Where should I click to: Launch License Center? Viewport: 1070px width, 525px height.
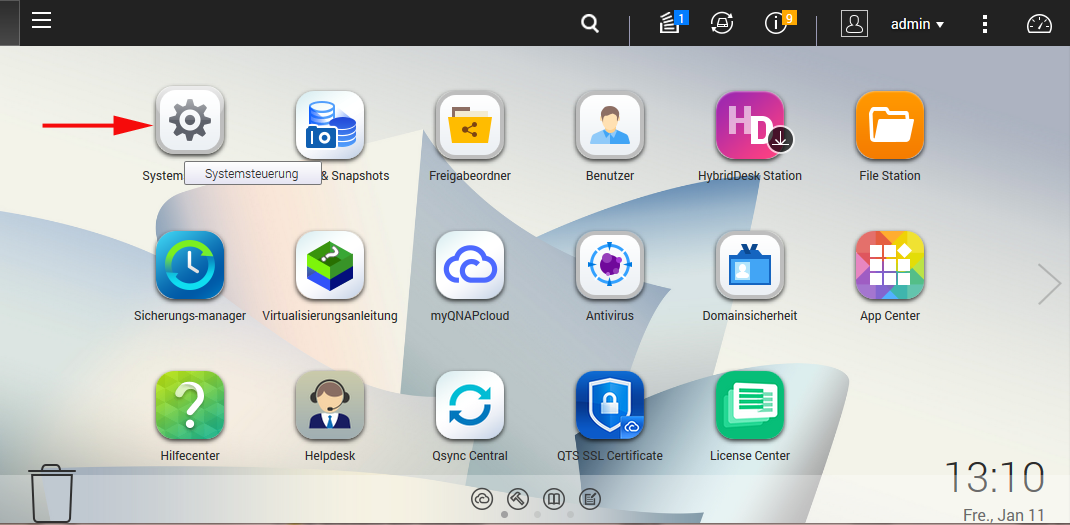[x=750, y=405]
